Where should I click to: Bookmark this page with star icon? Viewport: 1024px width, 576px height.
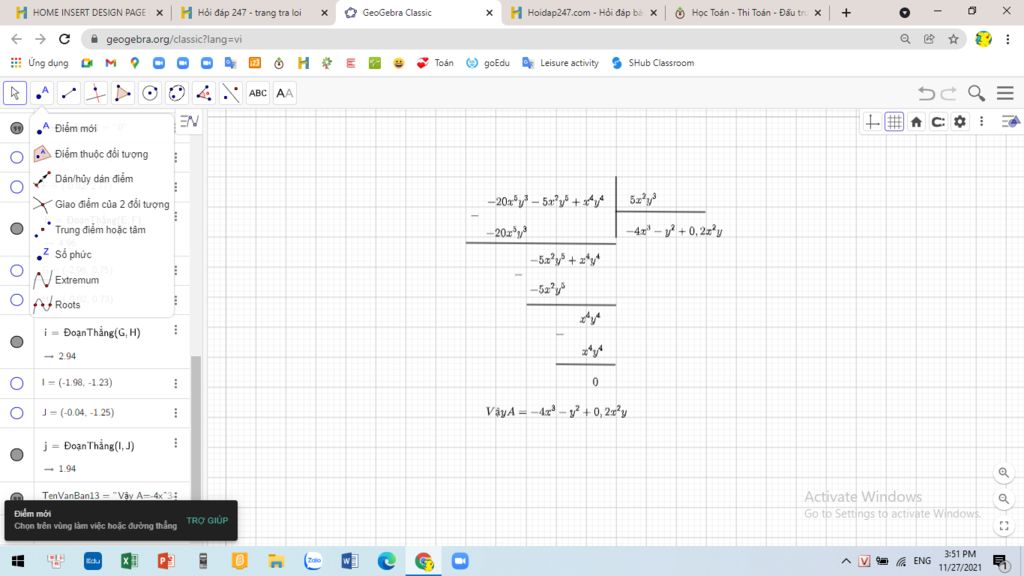pos(953,39)
